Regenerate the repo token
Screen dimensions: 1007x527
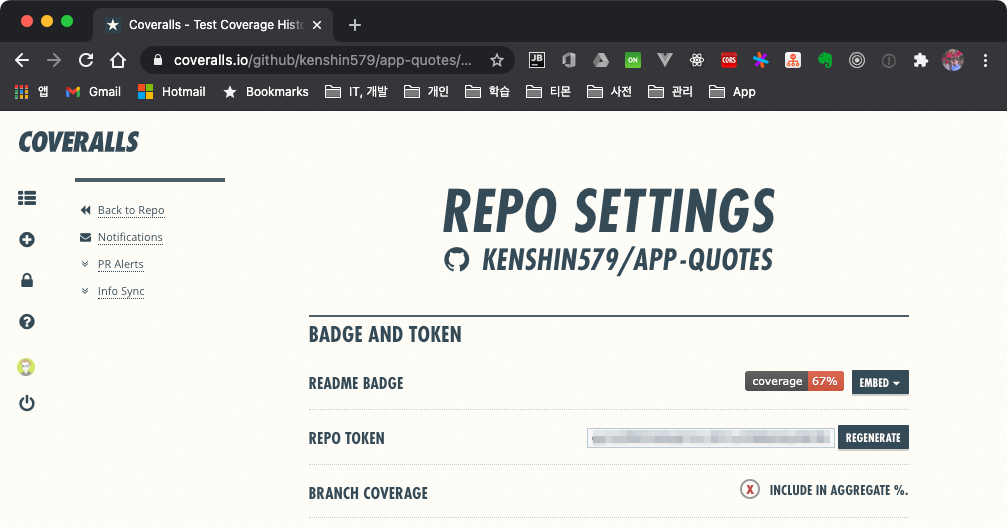(x=873, y=438)
